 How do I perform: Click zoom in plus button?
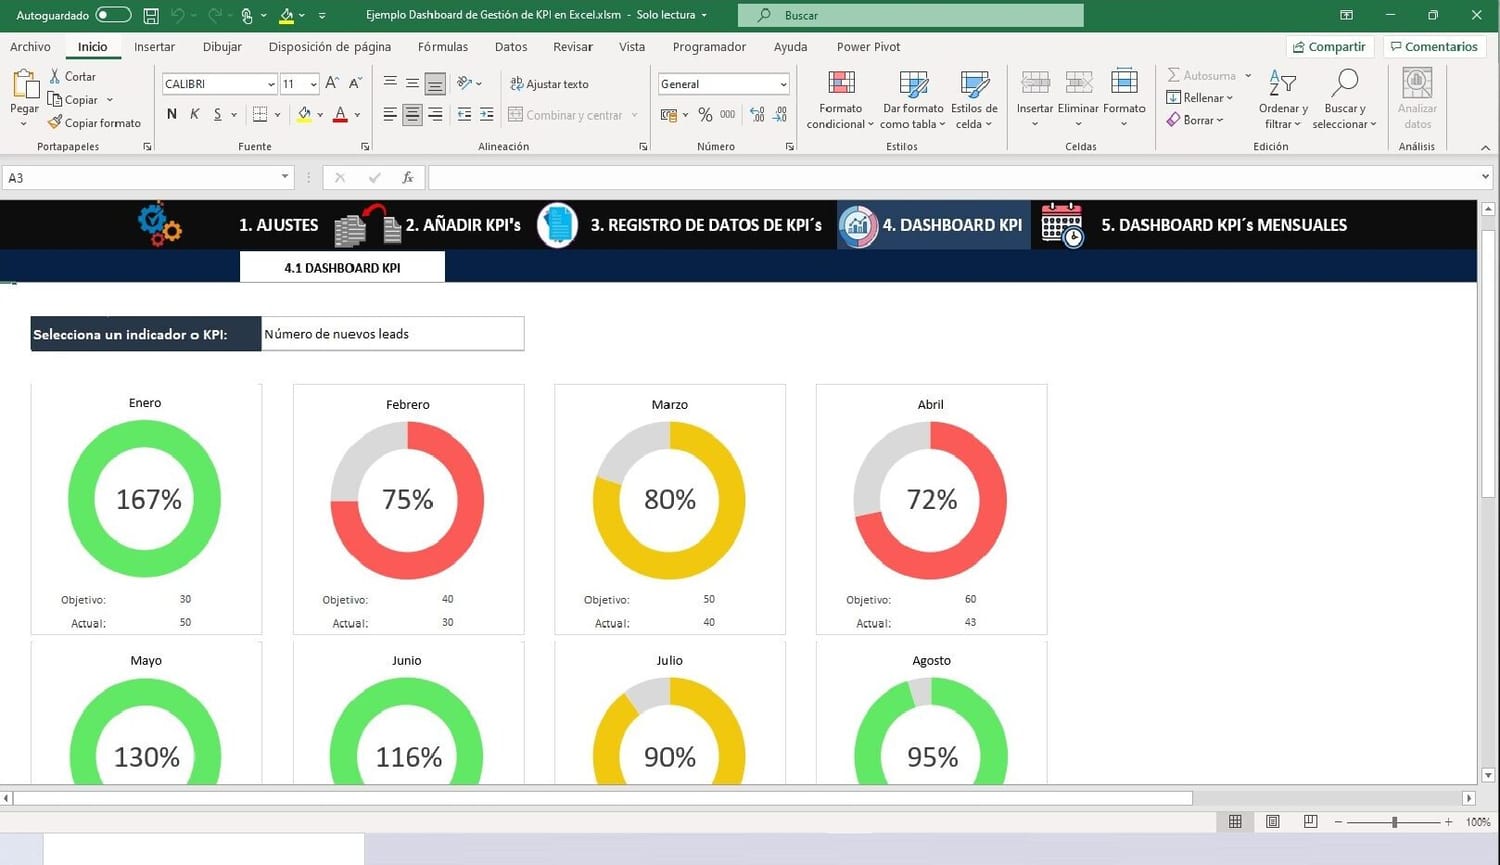point(1448,822)
